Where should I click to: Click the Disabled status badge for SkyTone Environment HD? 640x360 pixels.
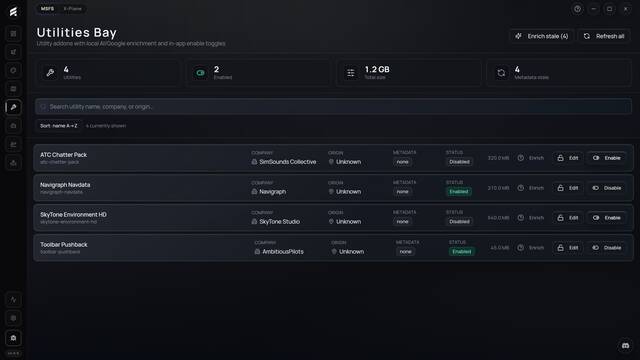459,222
